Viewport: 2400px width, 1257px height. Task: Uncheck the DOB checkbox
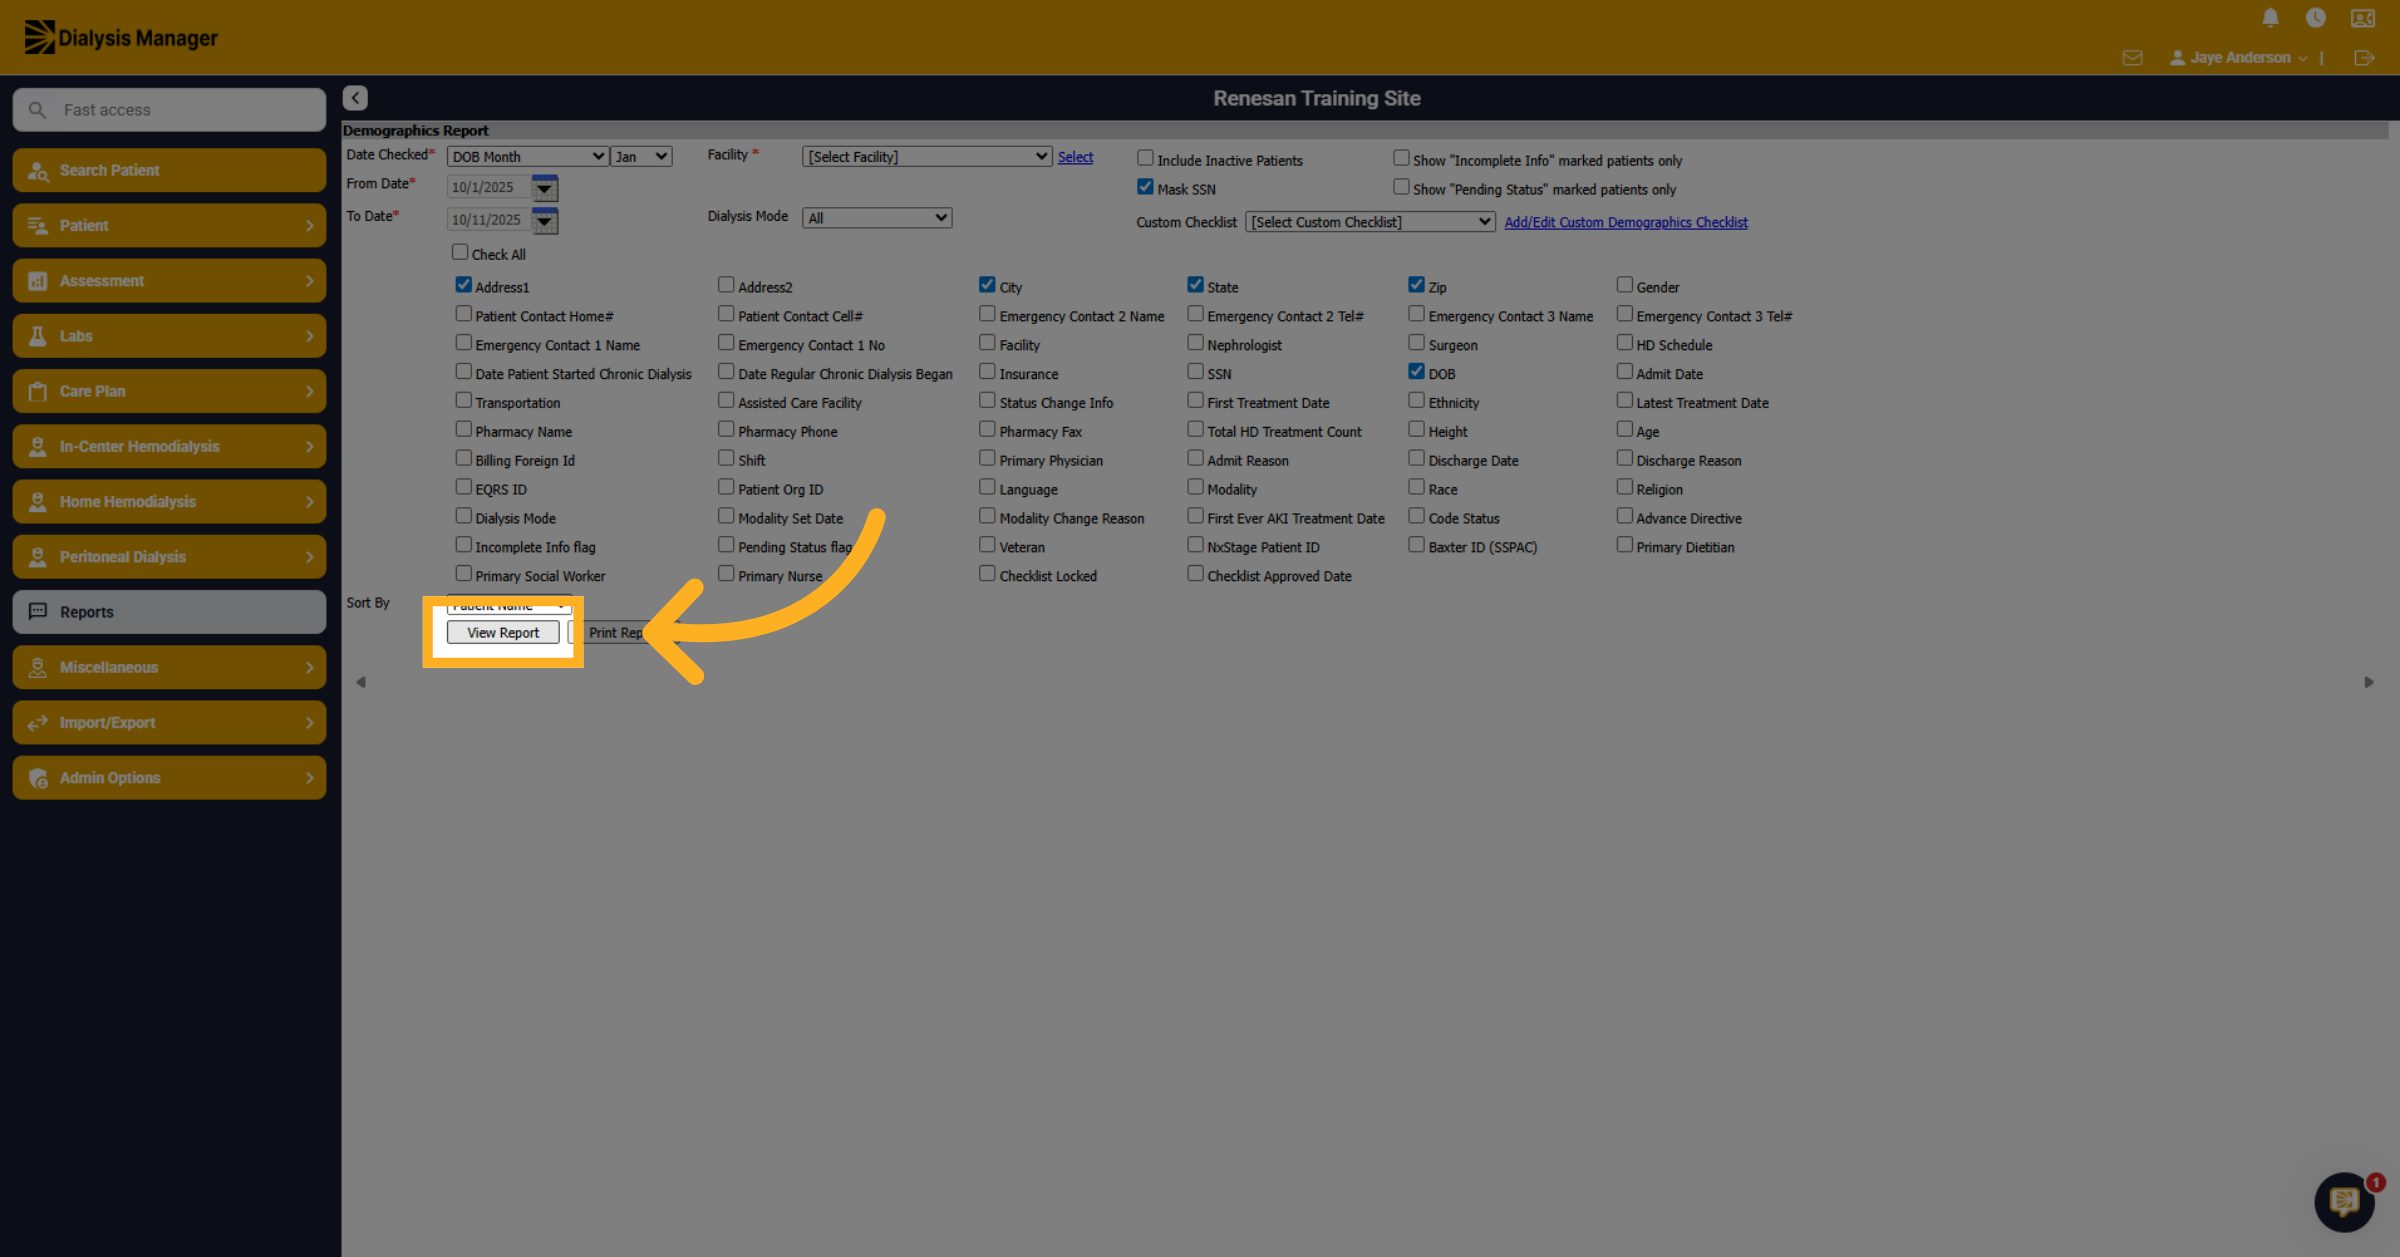[x=1416, y=371]
